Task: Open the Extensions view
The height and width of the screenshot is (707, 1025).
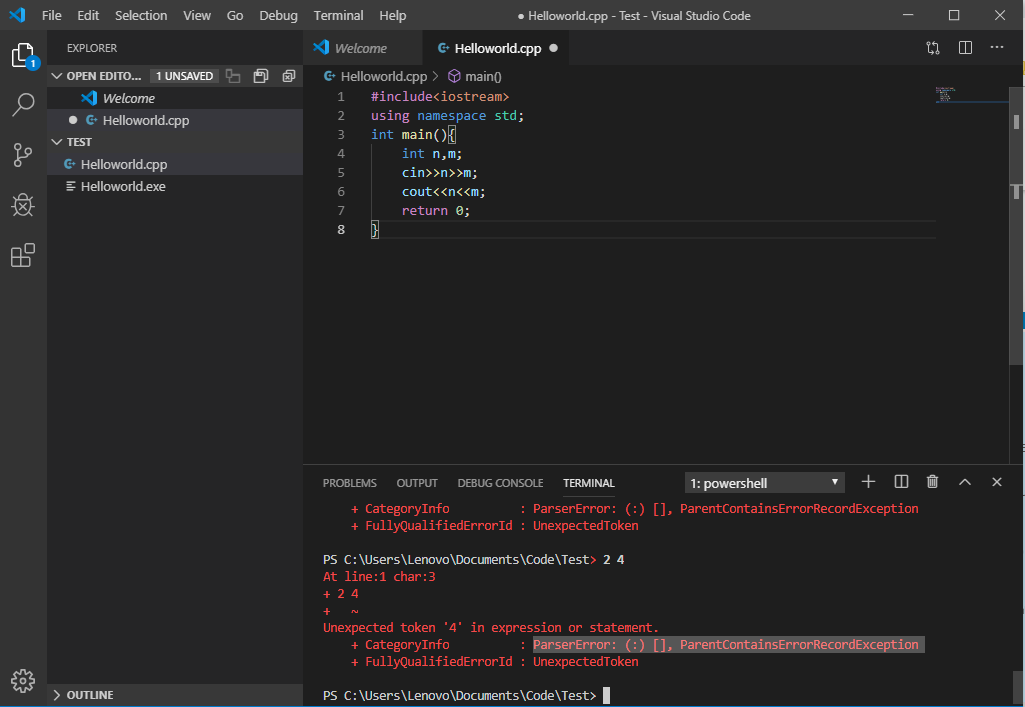Action: [x=23, y=256]
